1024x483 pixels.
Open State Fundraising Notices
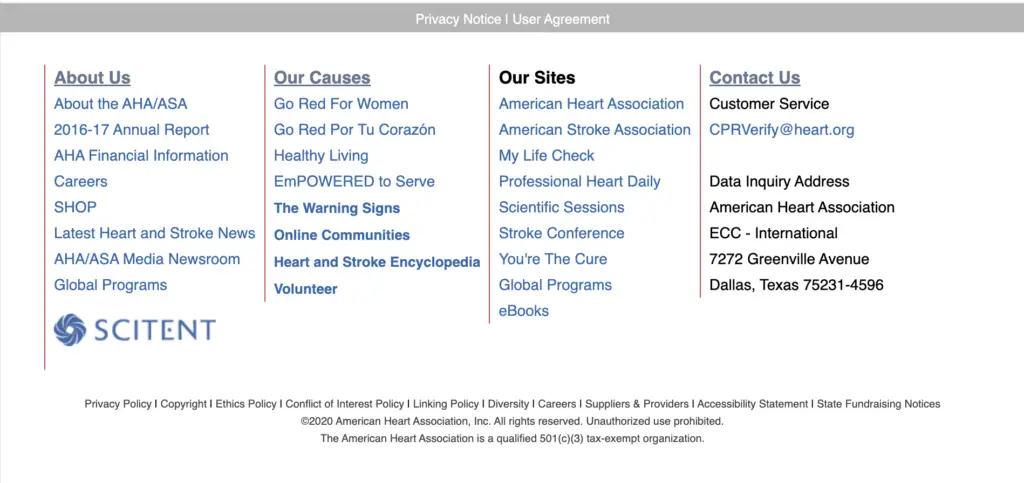coord(879,404)
